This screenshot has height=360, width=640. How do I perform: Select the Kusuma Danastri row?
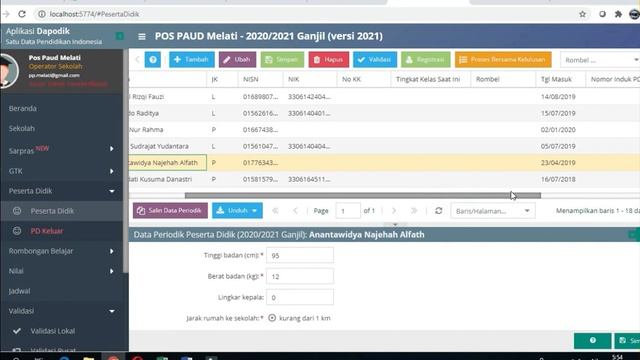[384, 179]
